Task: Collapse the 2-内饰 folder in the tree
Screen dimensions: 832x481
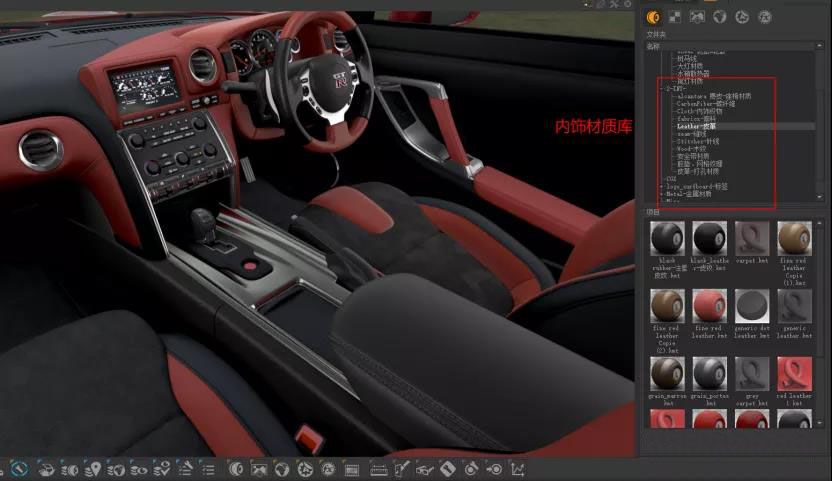Action: [x=661, y=88]
